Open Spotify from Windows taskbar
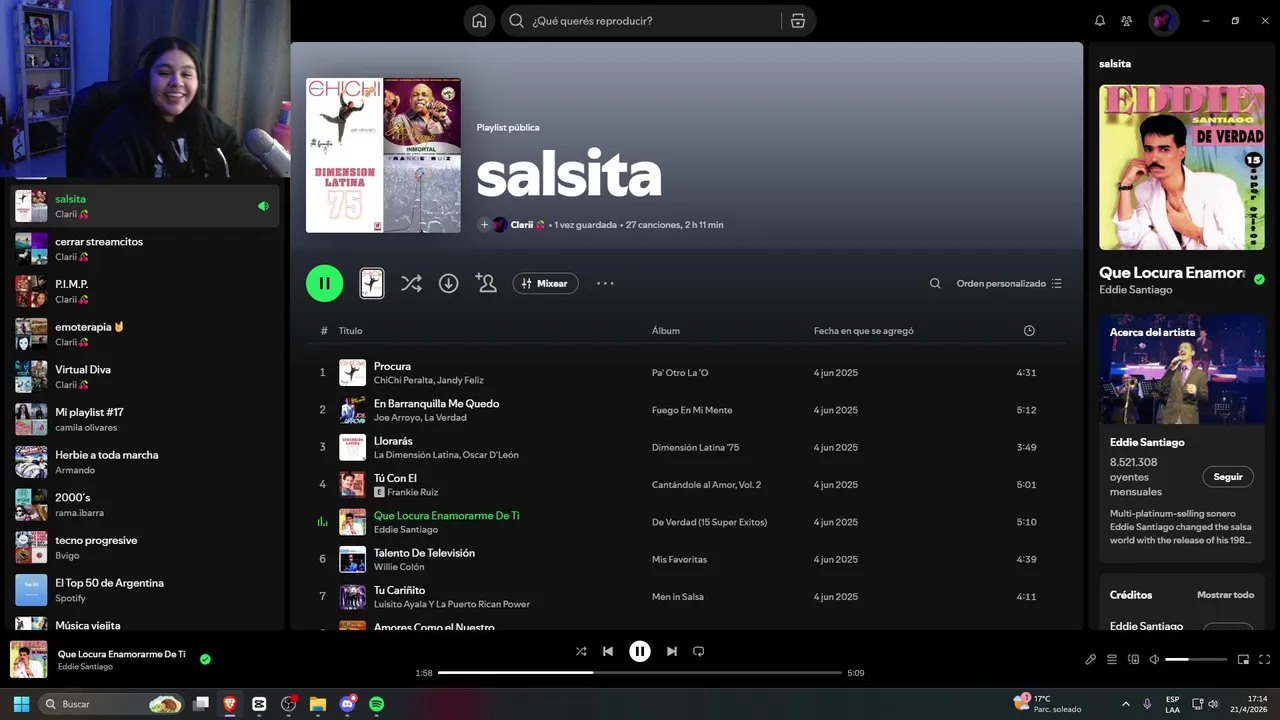The image size is (1280, 720). pos(376,704)
